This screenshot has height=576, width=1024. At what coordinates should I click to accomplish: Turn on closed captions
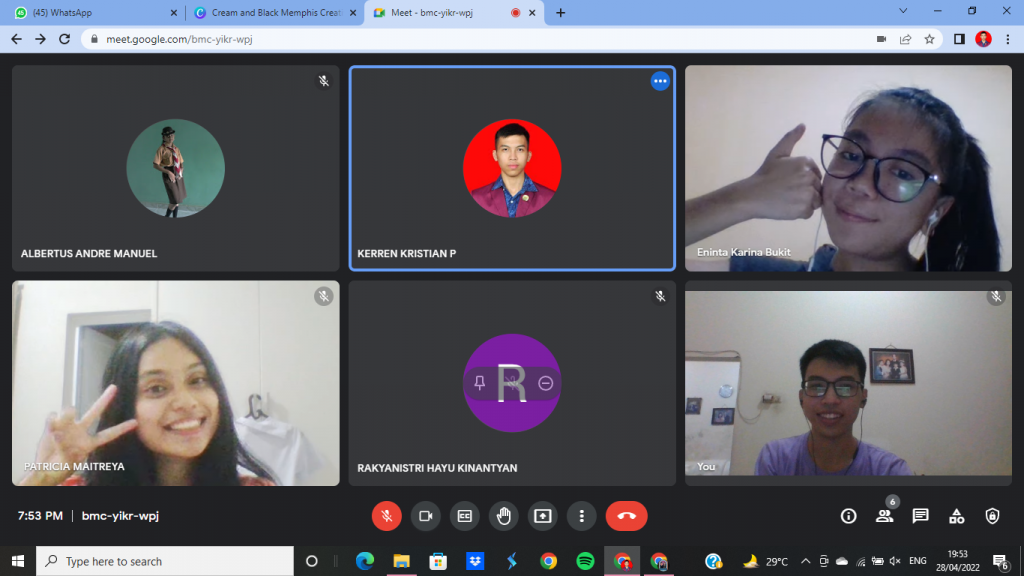[x=464, y=516]
